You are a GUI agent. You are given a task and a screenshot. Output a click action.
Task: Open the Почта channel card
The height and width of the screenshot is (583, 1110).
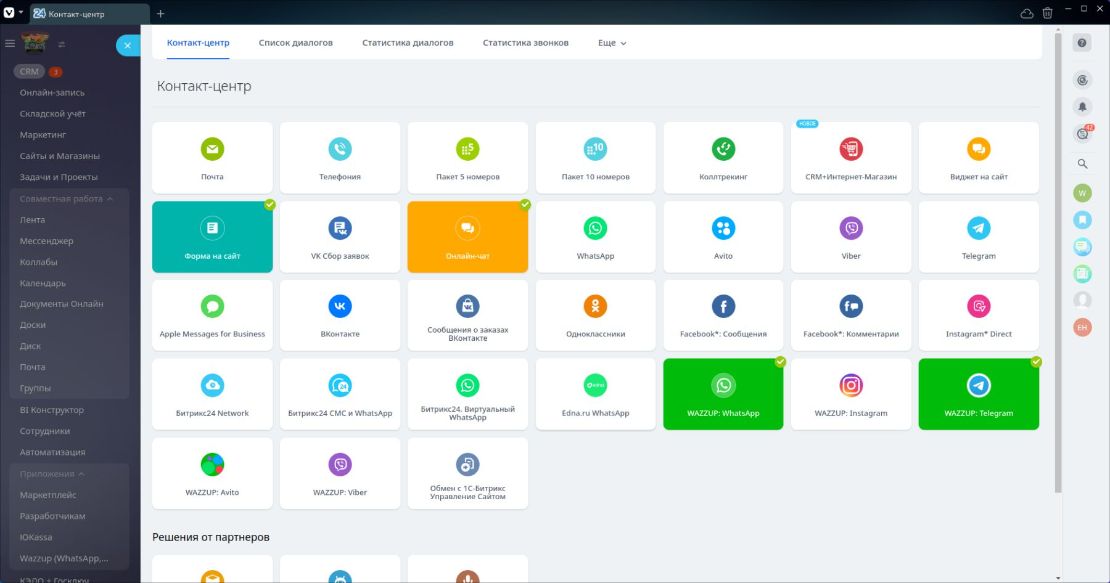212,157
